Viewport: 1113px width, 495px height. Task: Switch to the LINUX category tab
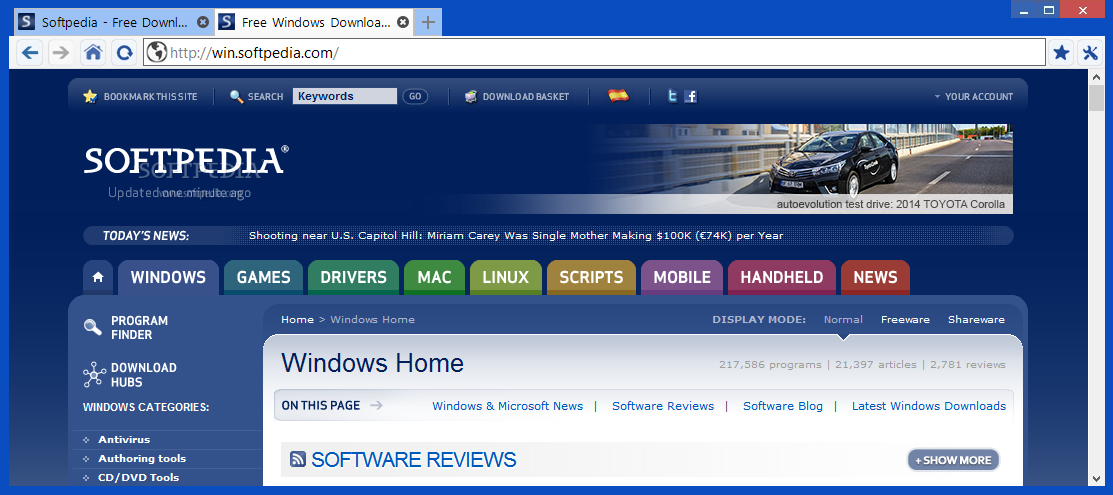[x=505, y=278]
